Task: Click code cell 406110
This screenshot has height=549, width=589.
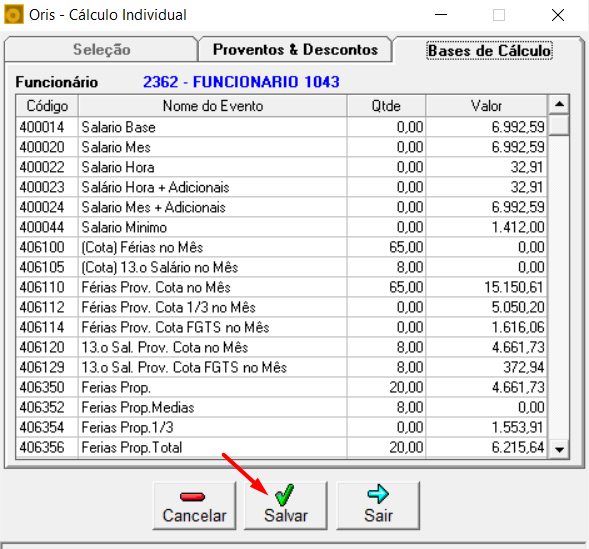Action: (x=47, y=287)
